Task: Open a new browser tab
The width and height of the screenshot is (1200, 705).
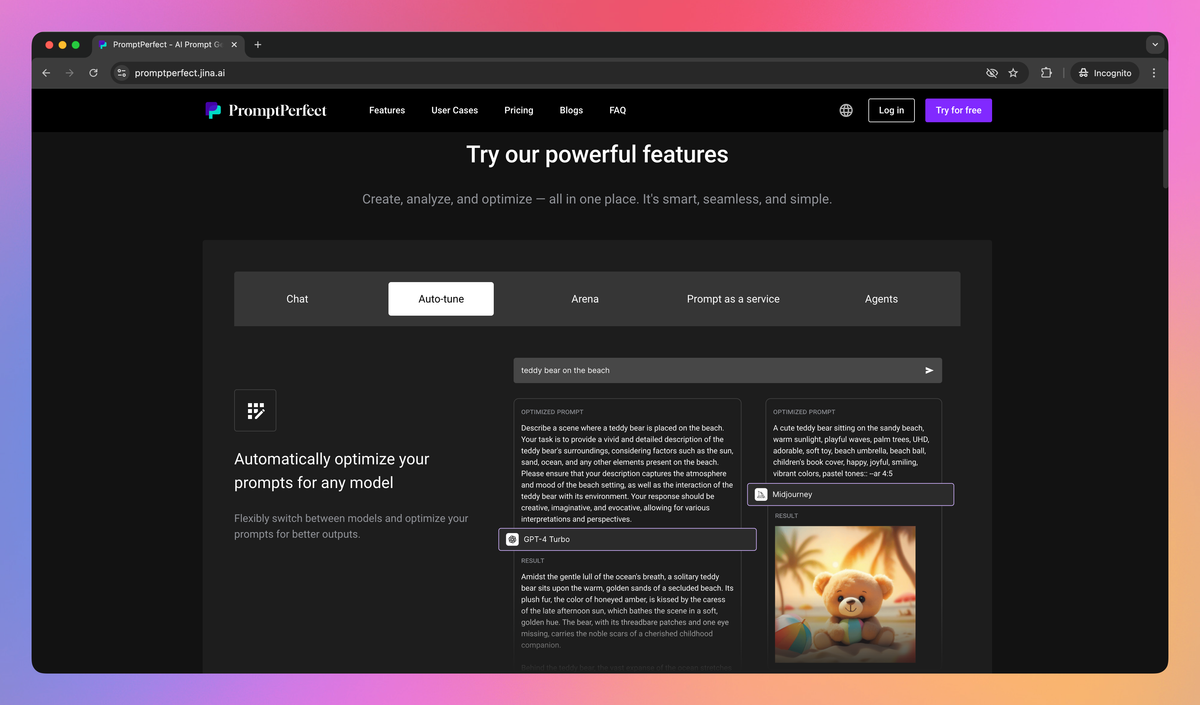Action: click(257, 45)
